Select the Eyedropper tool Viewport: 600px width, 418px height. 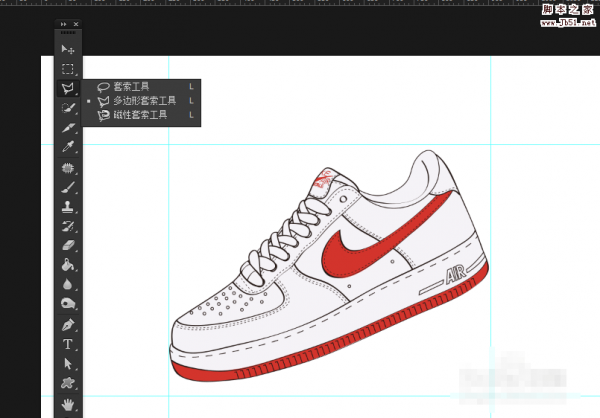68,147
